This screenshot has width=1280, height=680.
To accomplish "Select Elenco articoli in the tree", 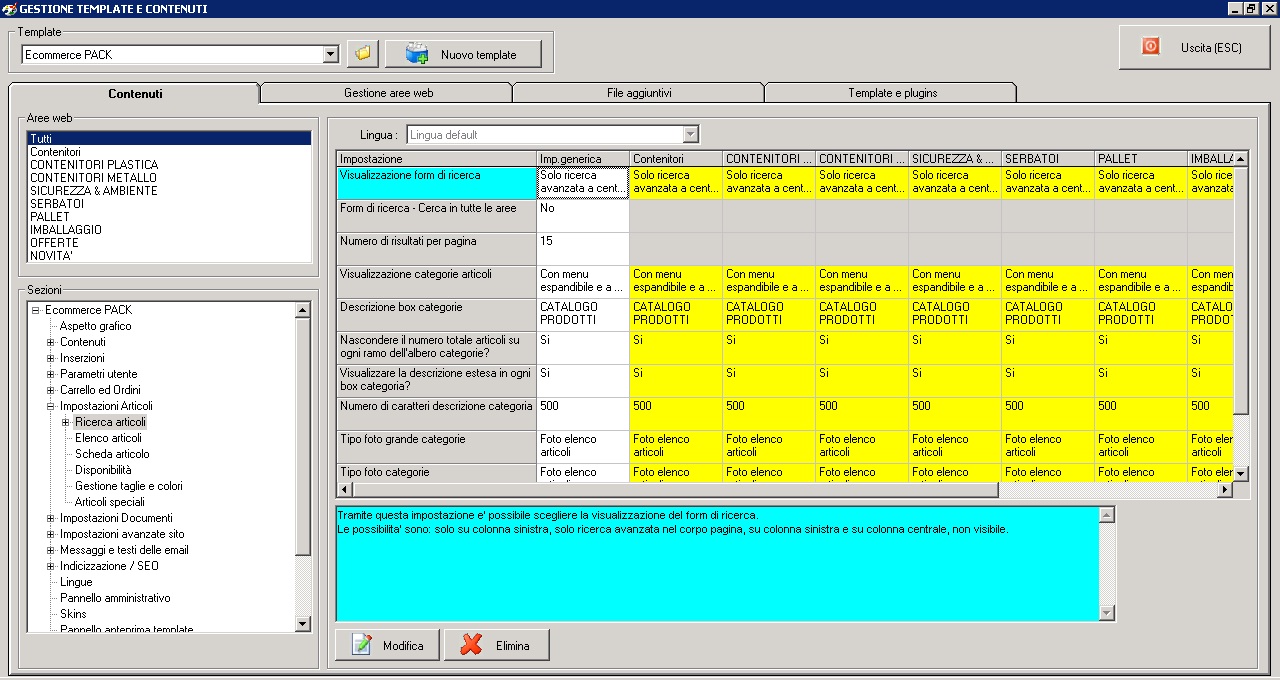I will tap(108, 438).
